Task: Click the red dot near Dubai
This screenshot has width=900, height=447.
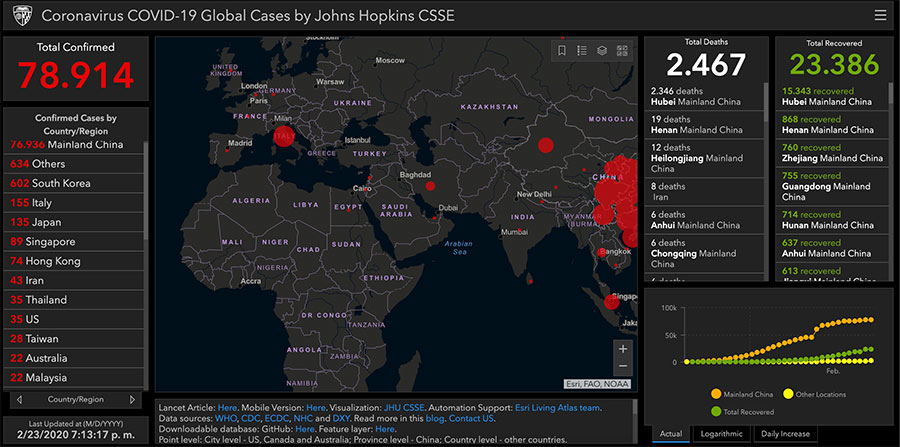Action: [x=434, y=218]
